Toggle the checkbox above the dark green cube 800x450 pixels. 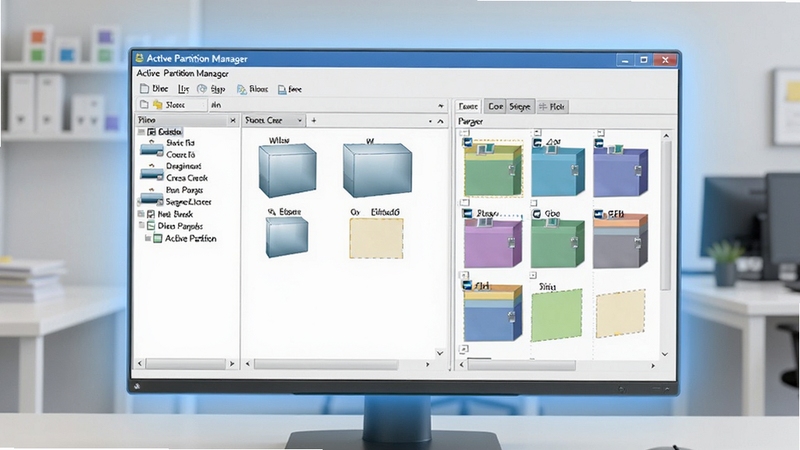[534, 203]
